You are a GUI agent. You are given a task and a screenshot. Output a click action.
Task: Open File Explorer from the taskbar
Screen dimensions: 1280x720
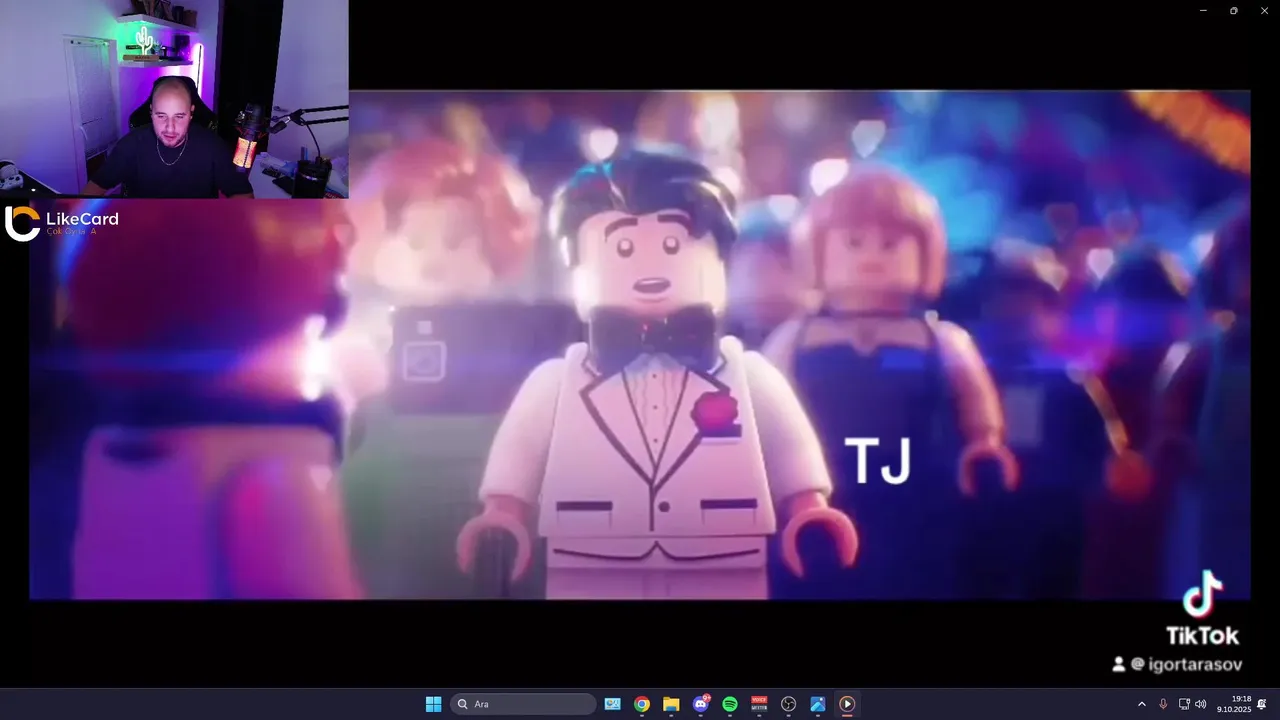coord(671,704)
